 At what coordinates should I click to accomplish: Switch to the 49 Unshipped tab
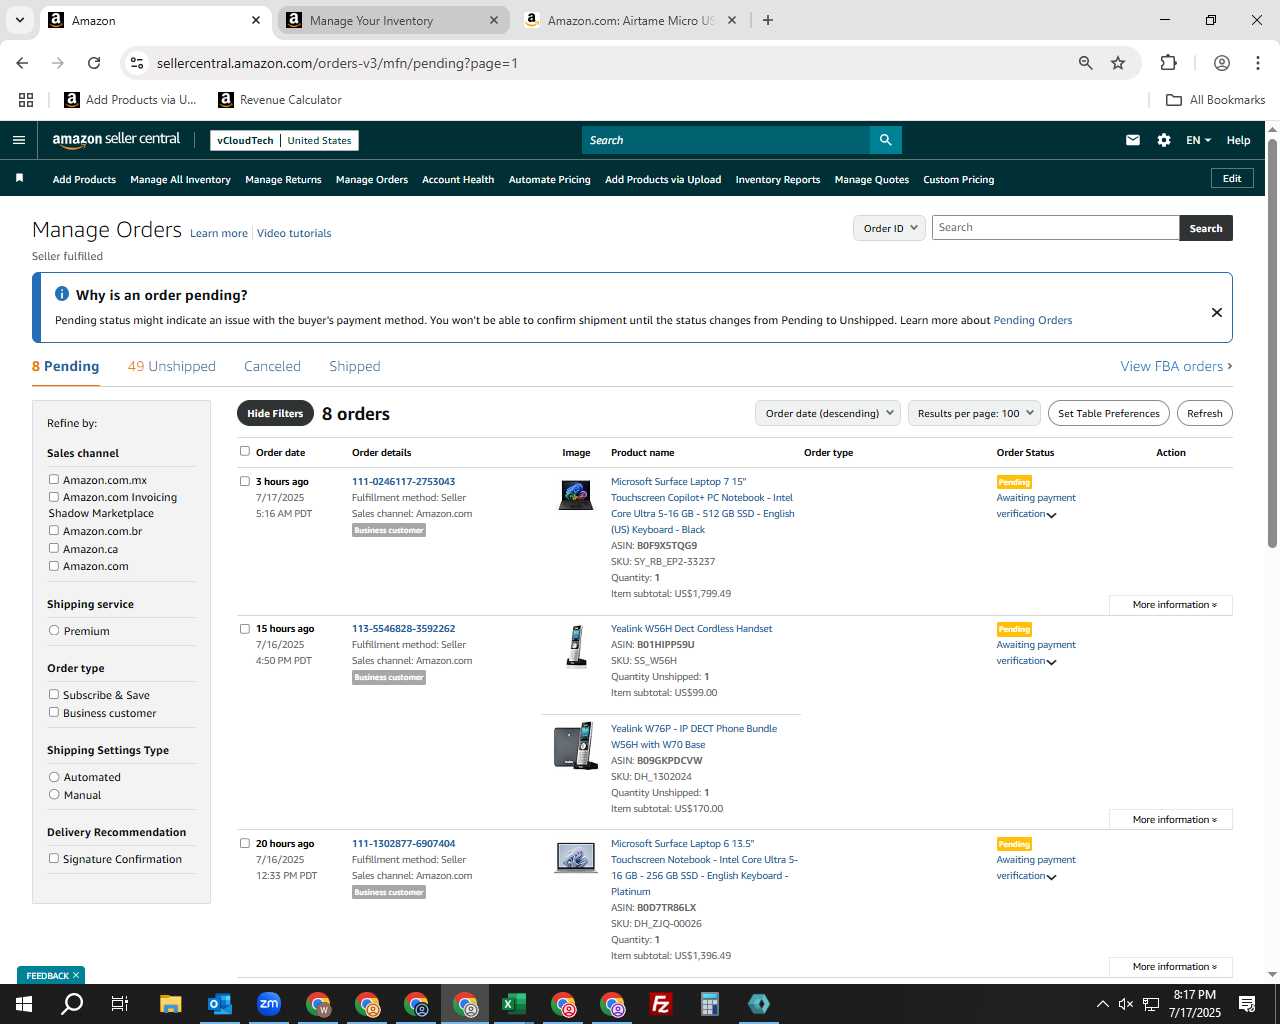pos(172,366)
